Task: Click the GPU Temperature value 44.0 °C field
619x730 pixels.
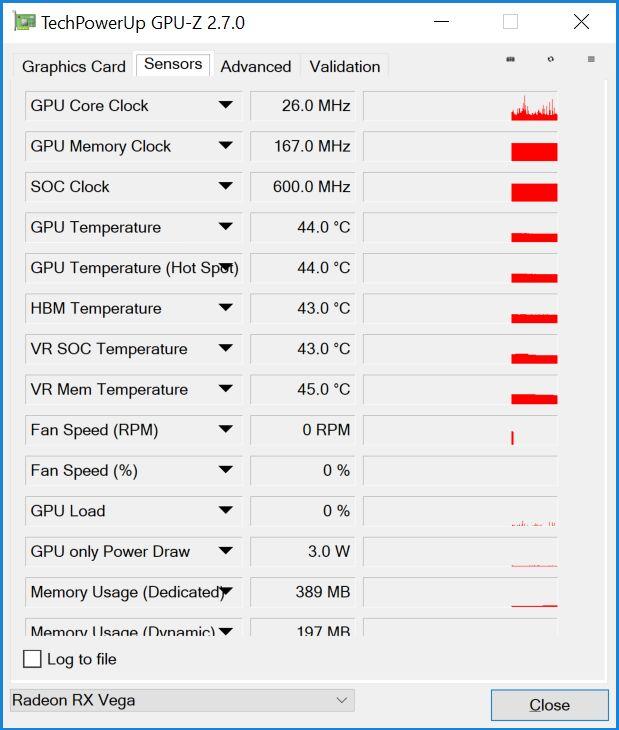Action: (x=303, y=227)
